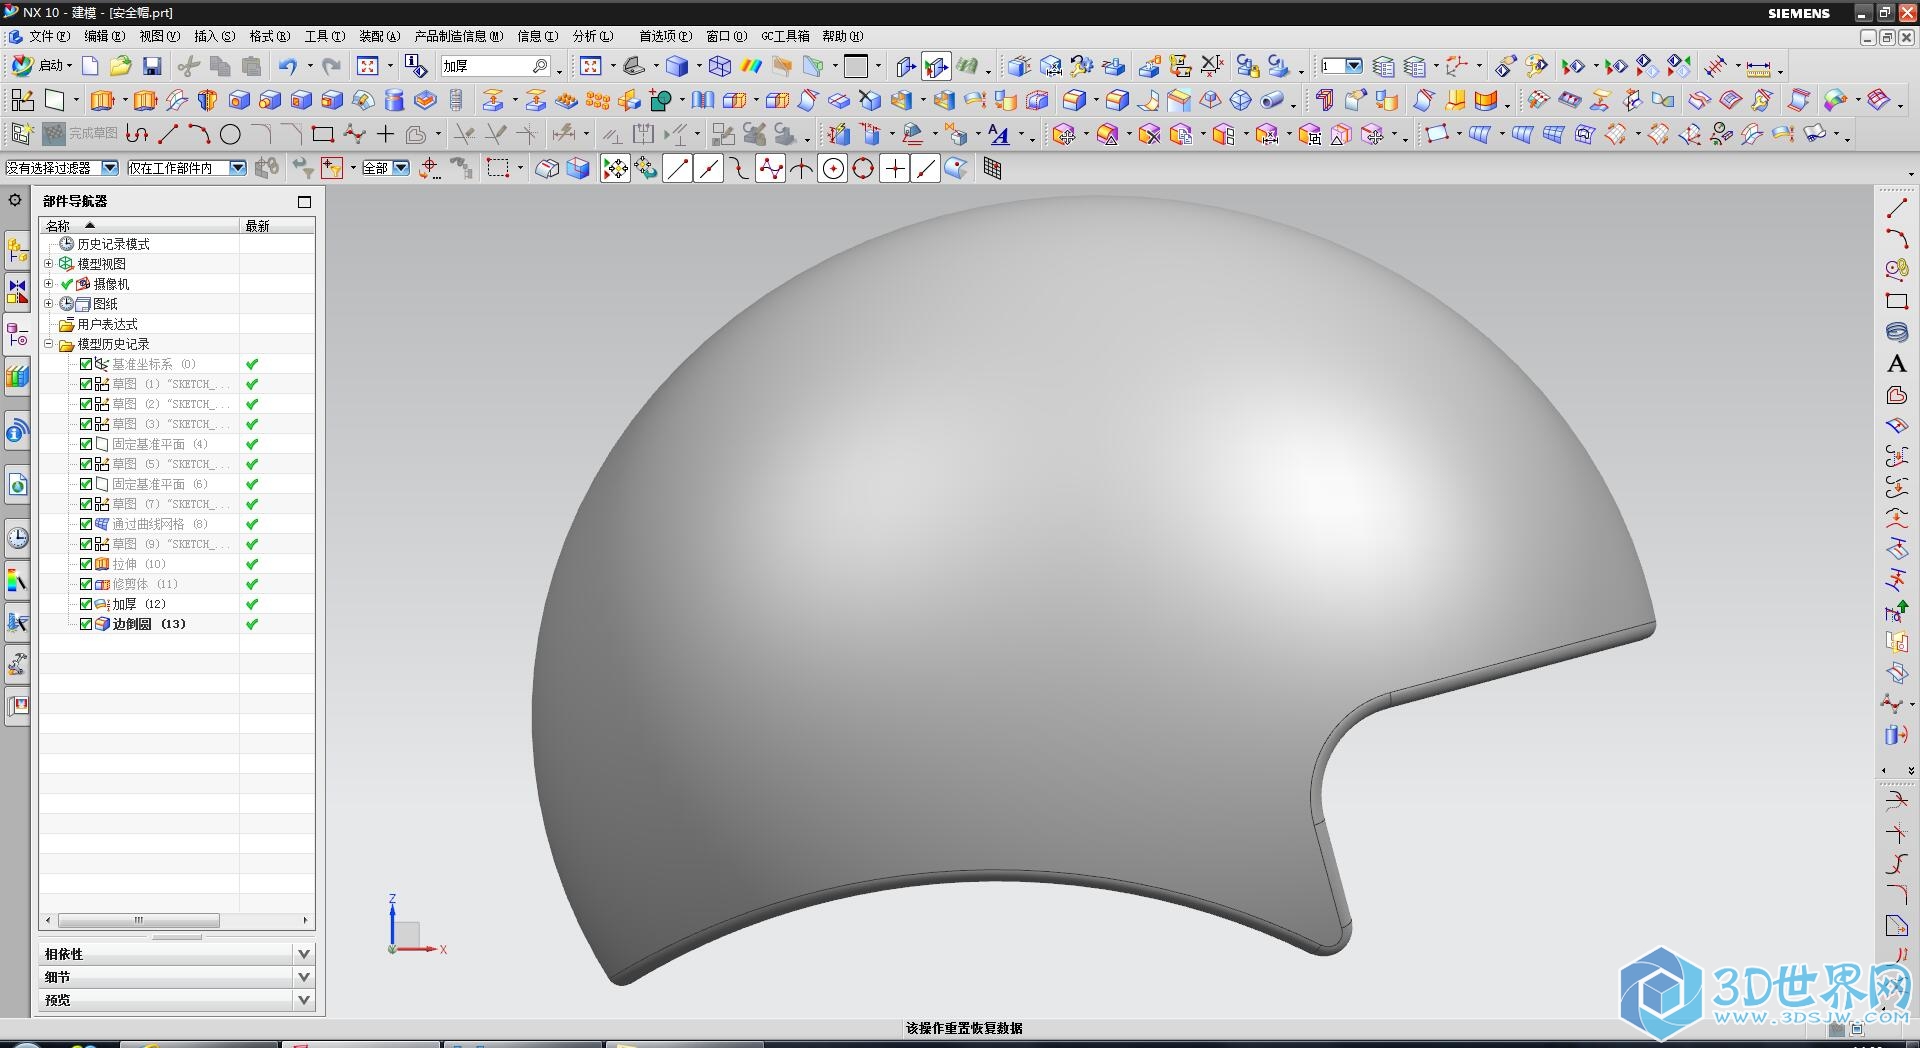Click the grid display icon in selection bar

click(992, 169)
